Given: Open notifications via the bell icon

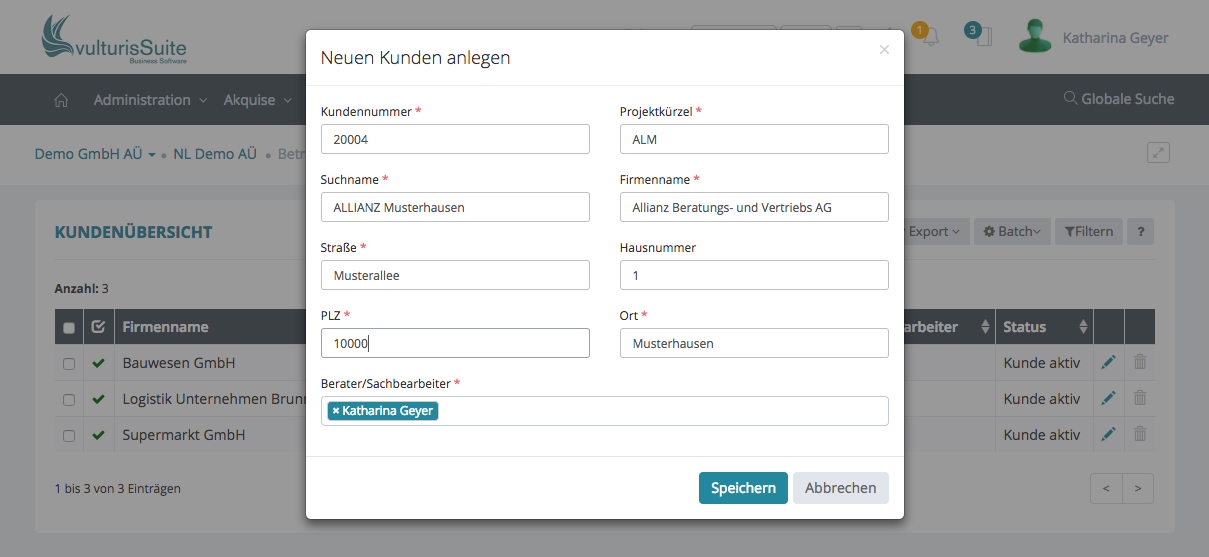Looking at the screenshot, I should (931, 38).
